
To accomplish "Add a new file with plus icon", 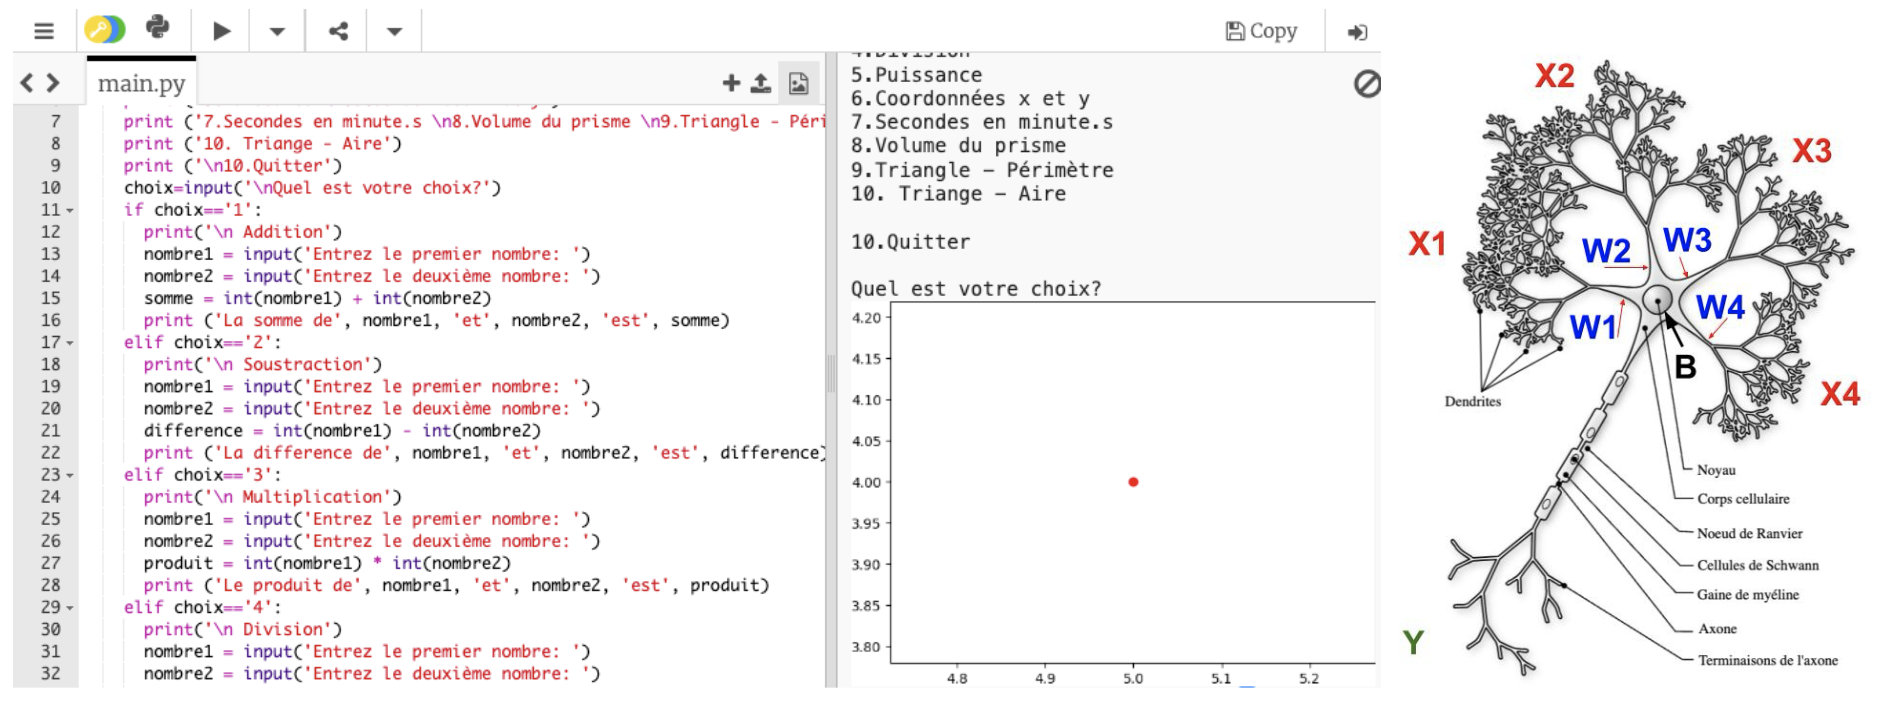I will [731, 83].
